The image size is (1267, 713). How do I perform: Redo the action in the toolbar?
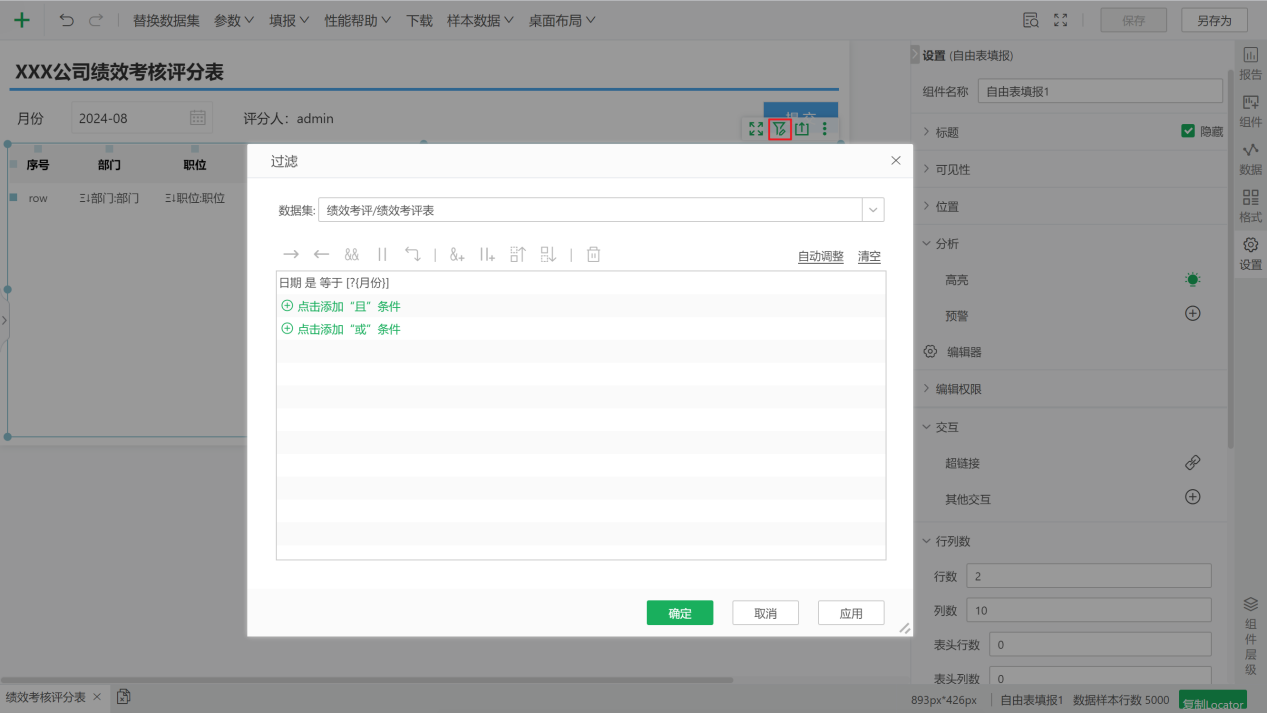[96, 20]
